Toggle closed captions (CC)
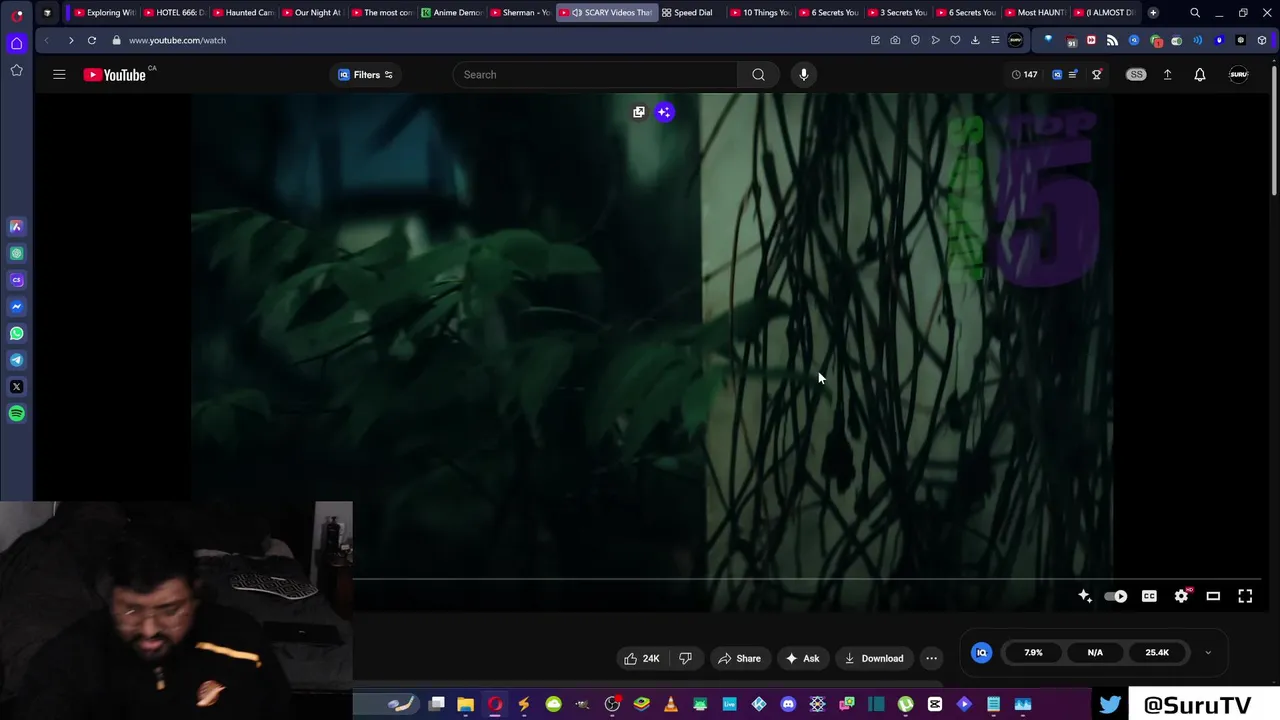Image resolution: width=1280 pixels, height=720 pixels. (1149, 596)
